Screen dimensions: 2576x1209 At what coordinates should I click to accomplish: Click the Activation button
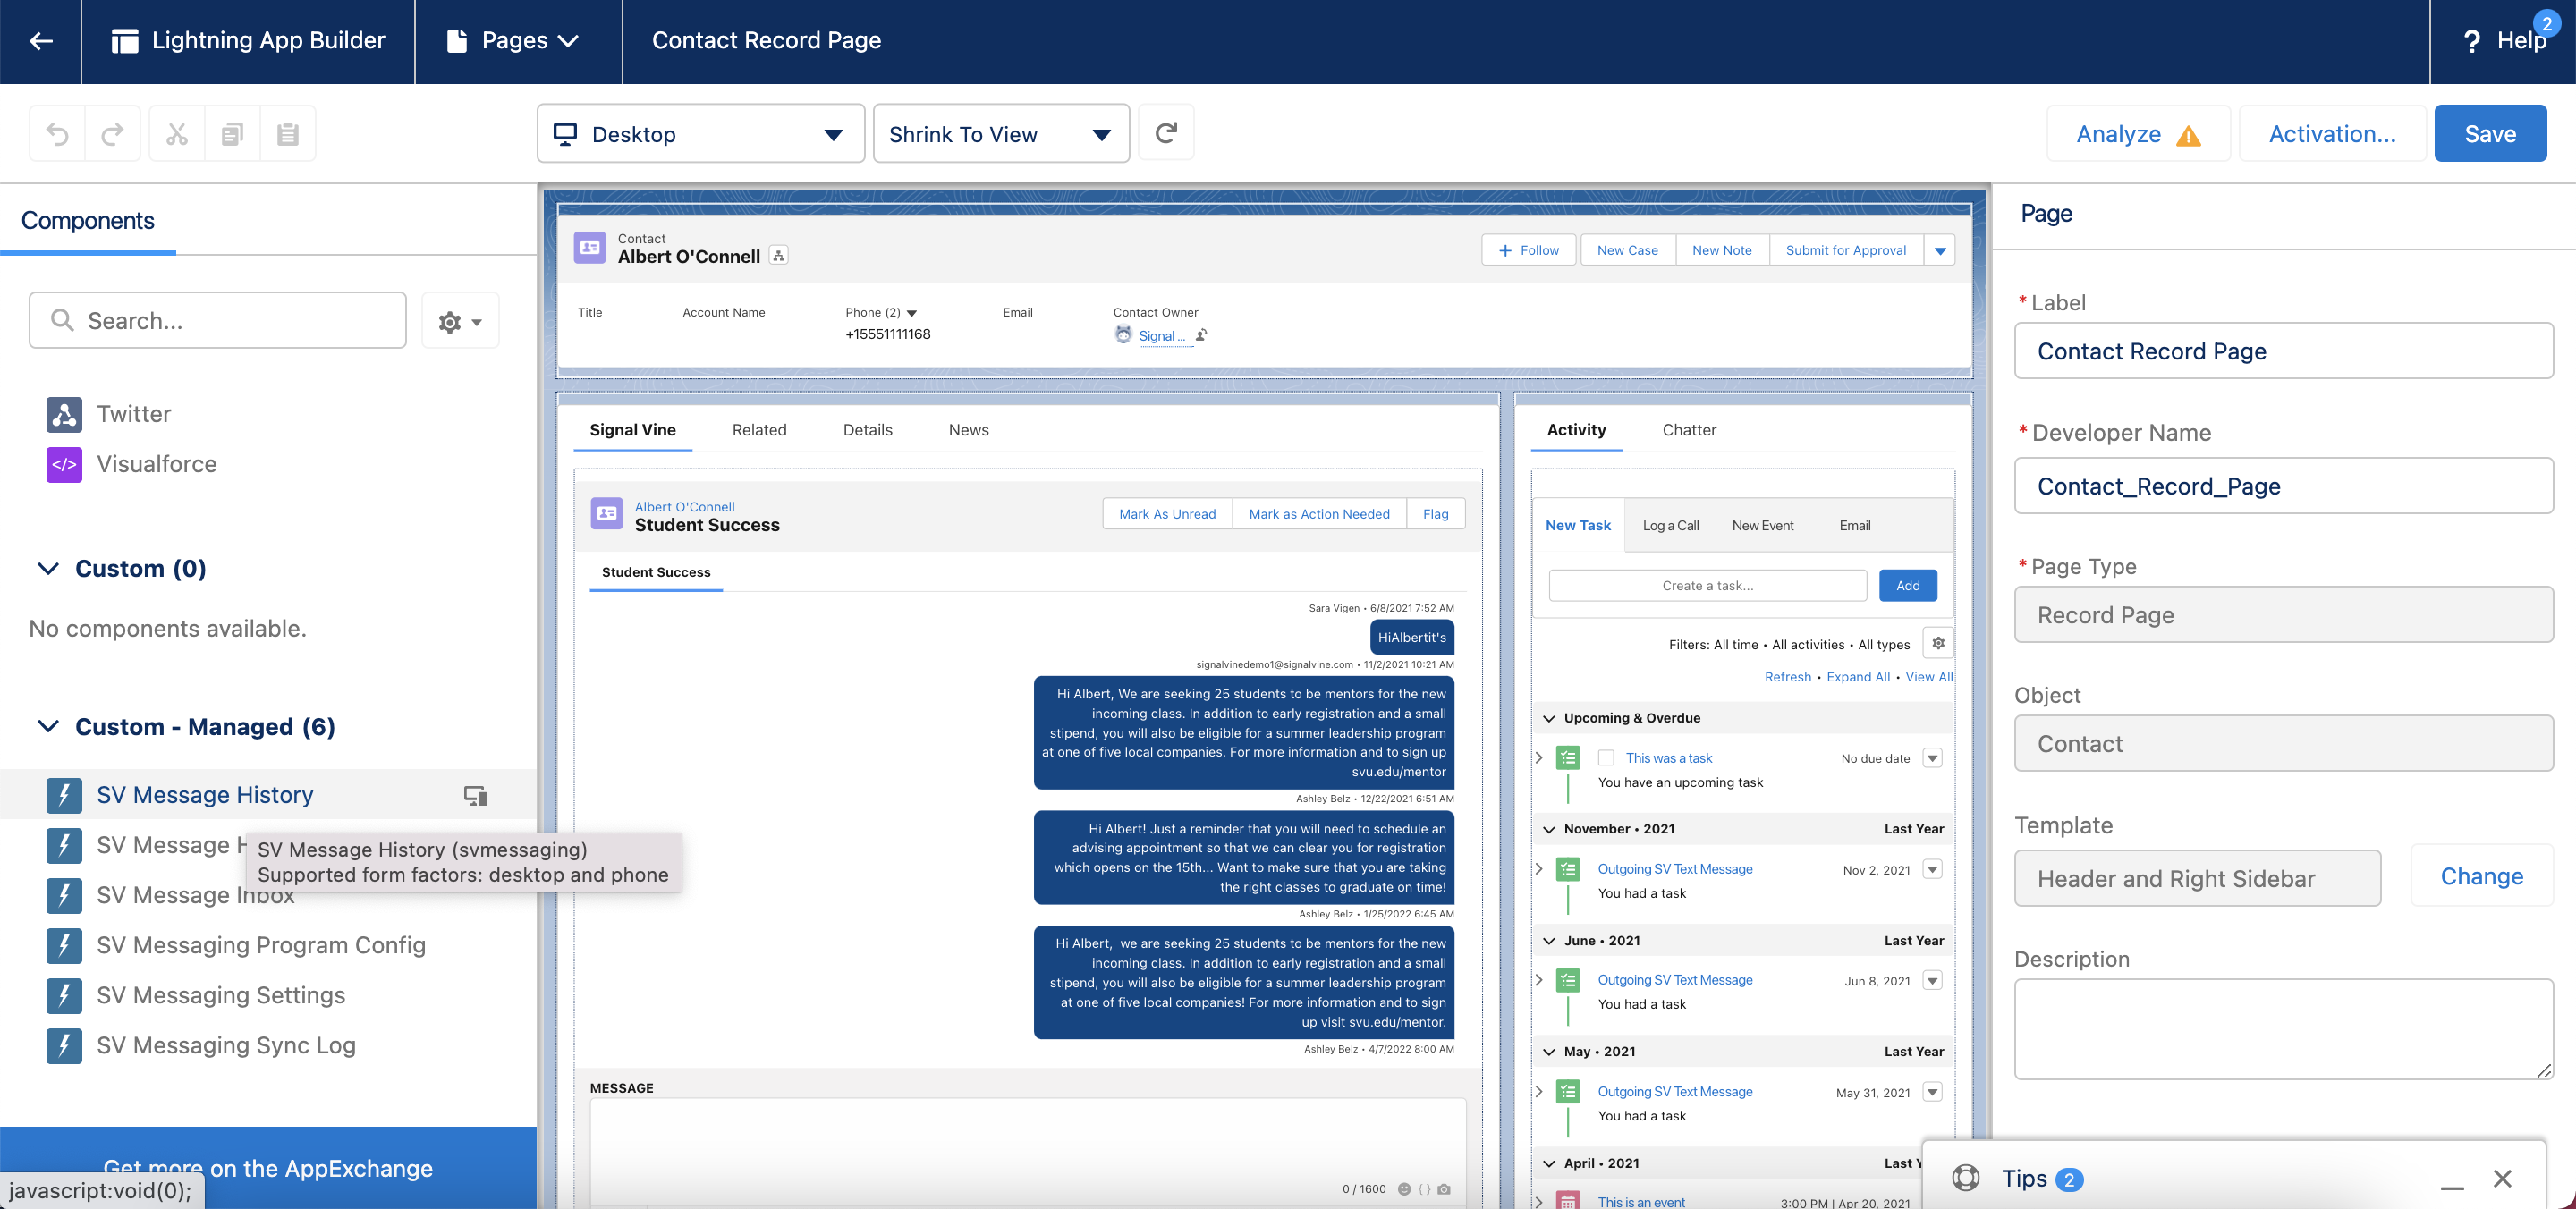pyautogui.click(x=2332, y=134)
